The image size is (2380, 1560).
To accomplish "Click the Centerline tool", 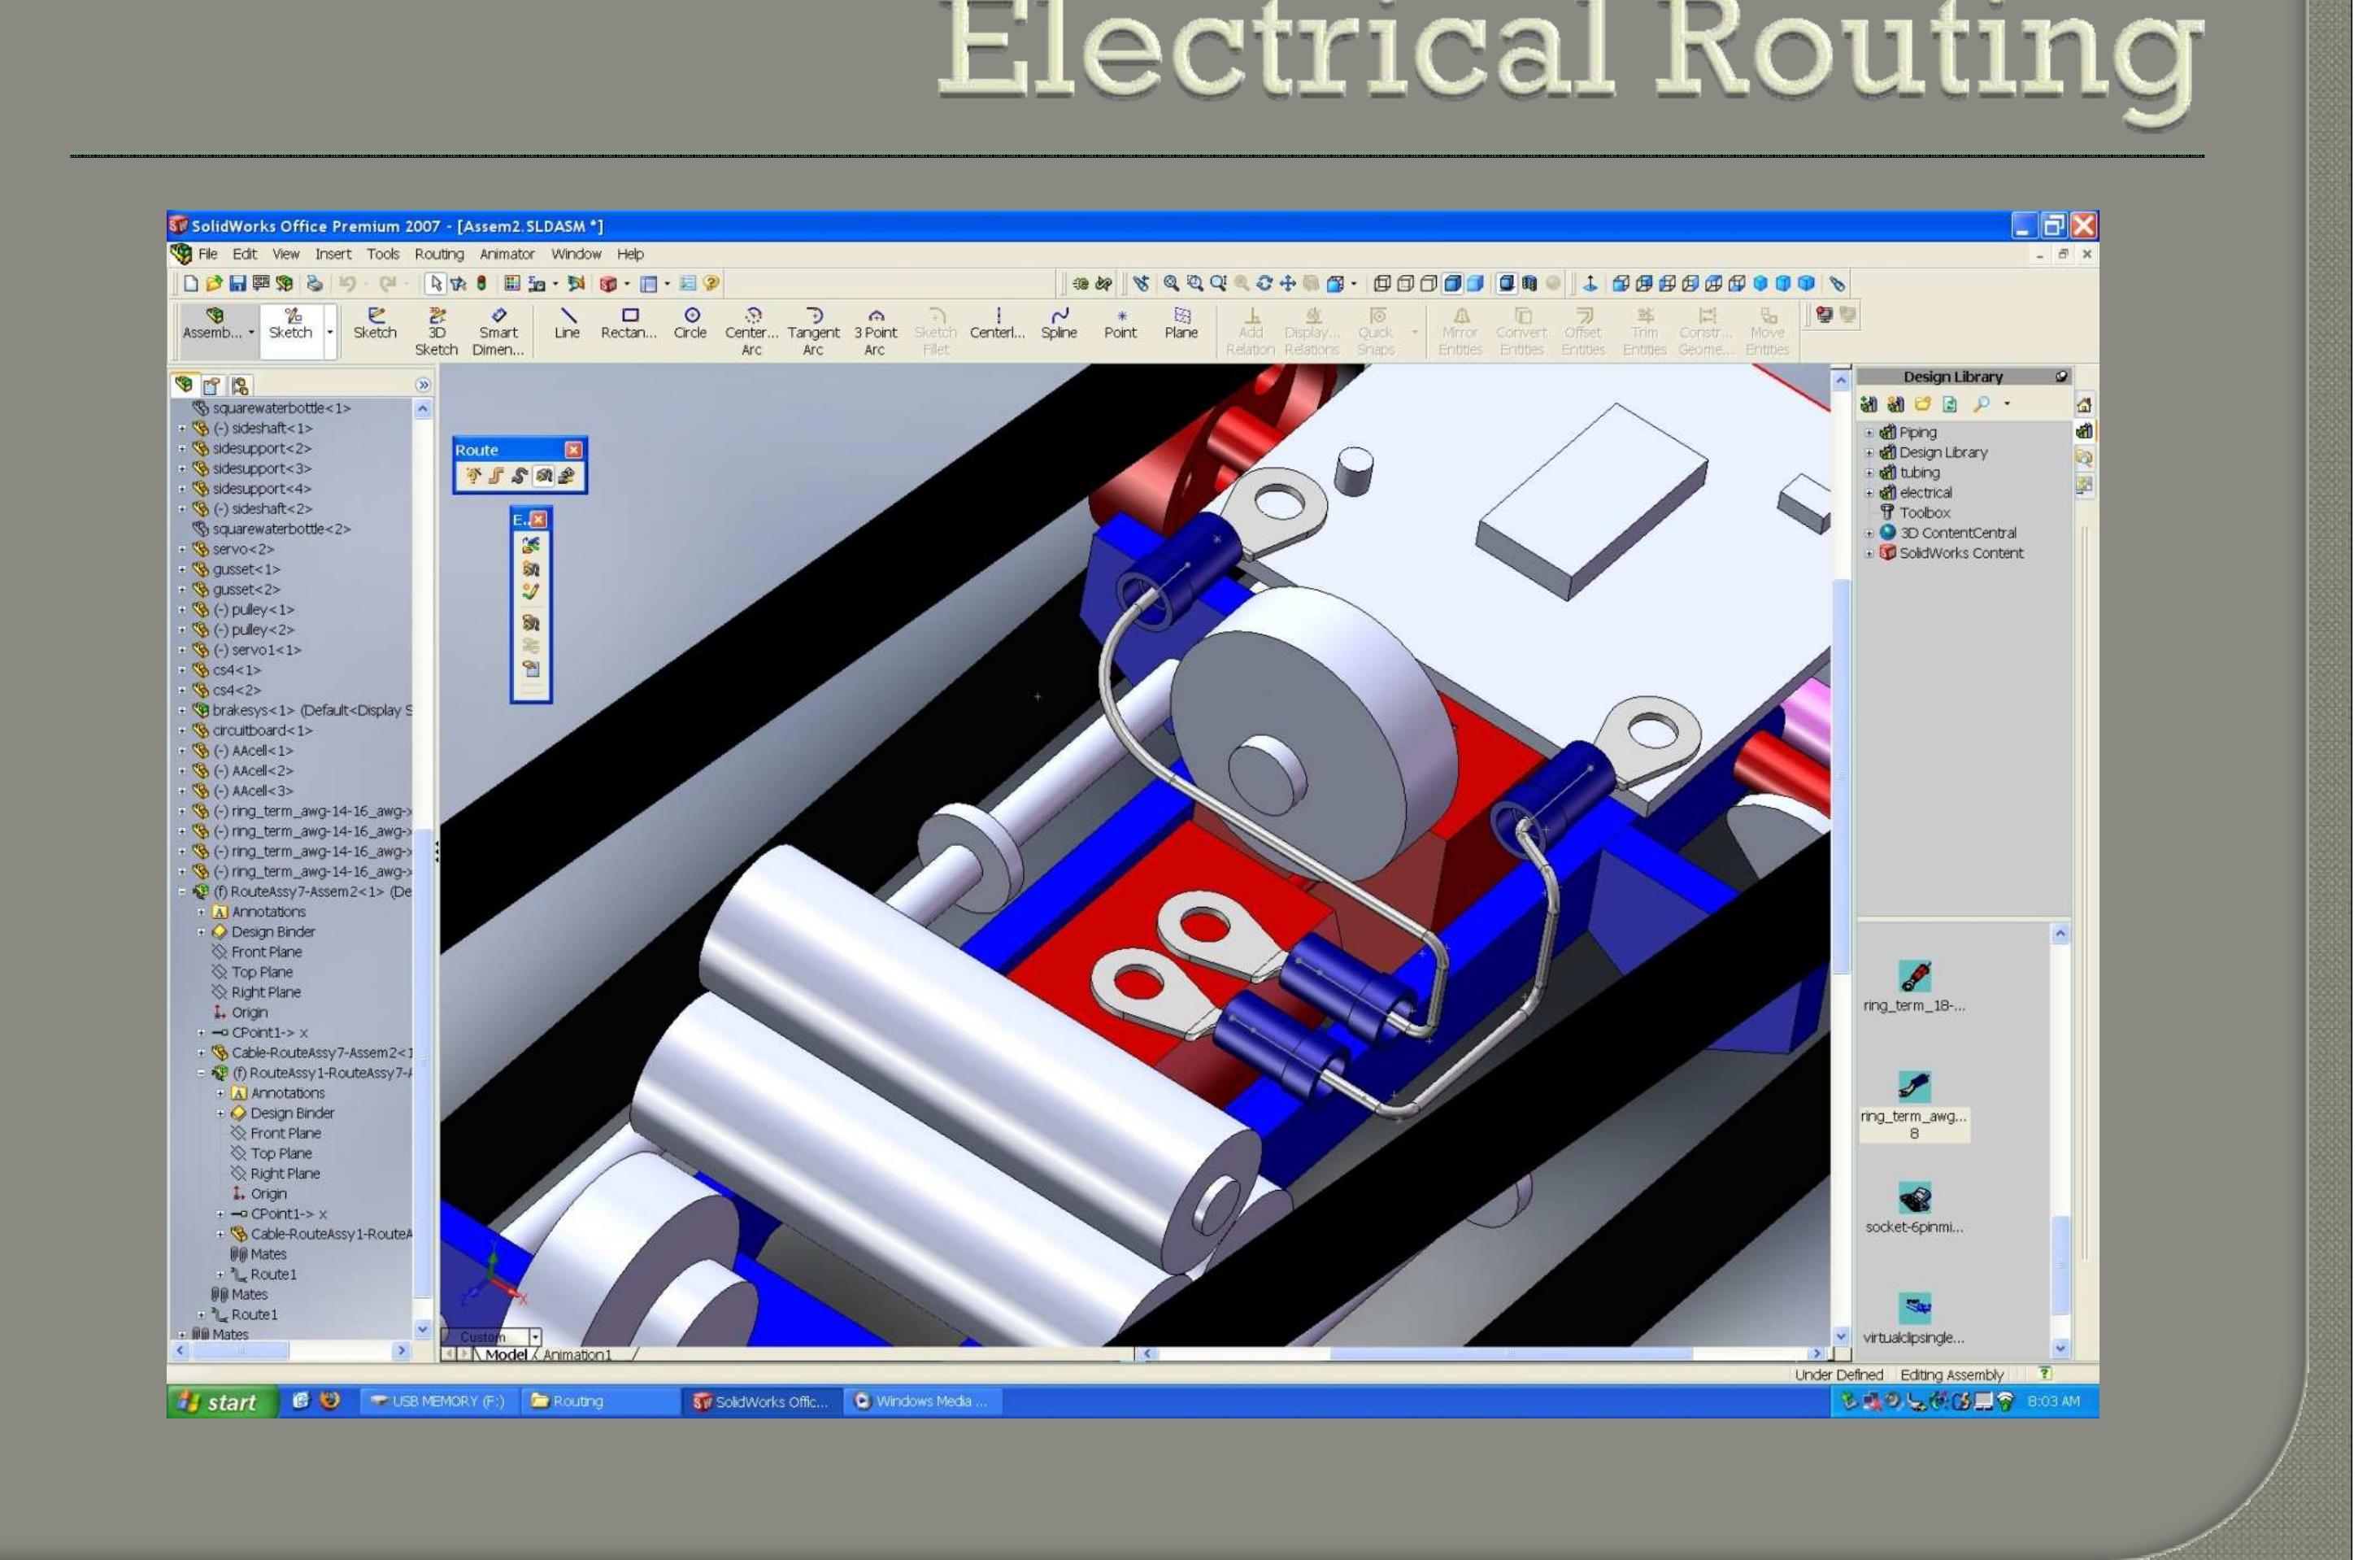I will (x=997, y=323).
